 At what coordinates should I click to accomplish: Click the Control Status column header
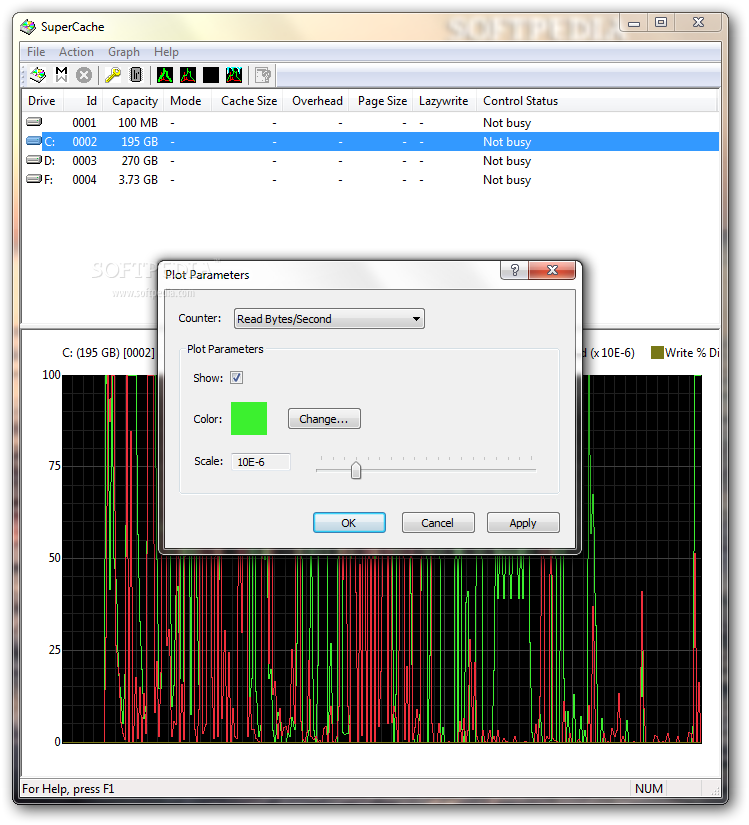click(598, 100)
